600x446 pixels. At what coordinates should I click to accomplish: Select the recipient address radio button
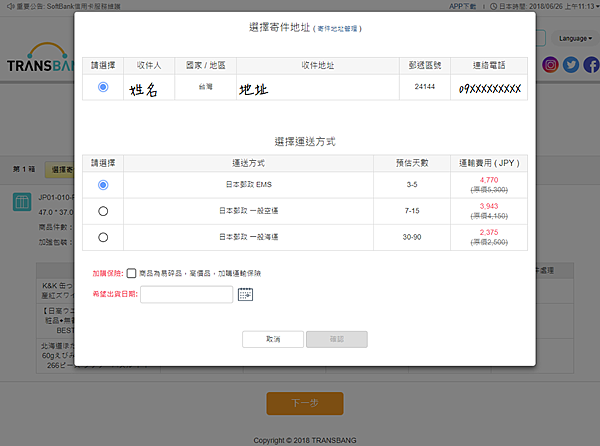click(x=103, y=87)
